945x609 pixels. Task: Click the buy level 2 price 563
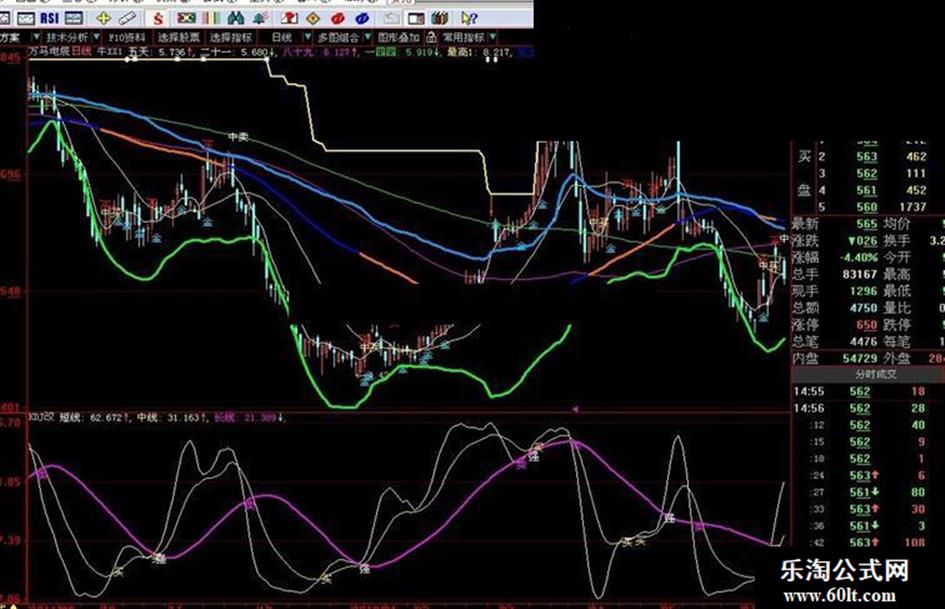click(867, 157)
